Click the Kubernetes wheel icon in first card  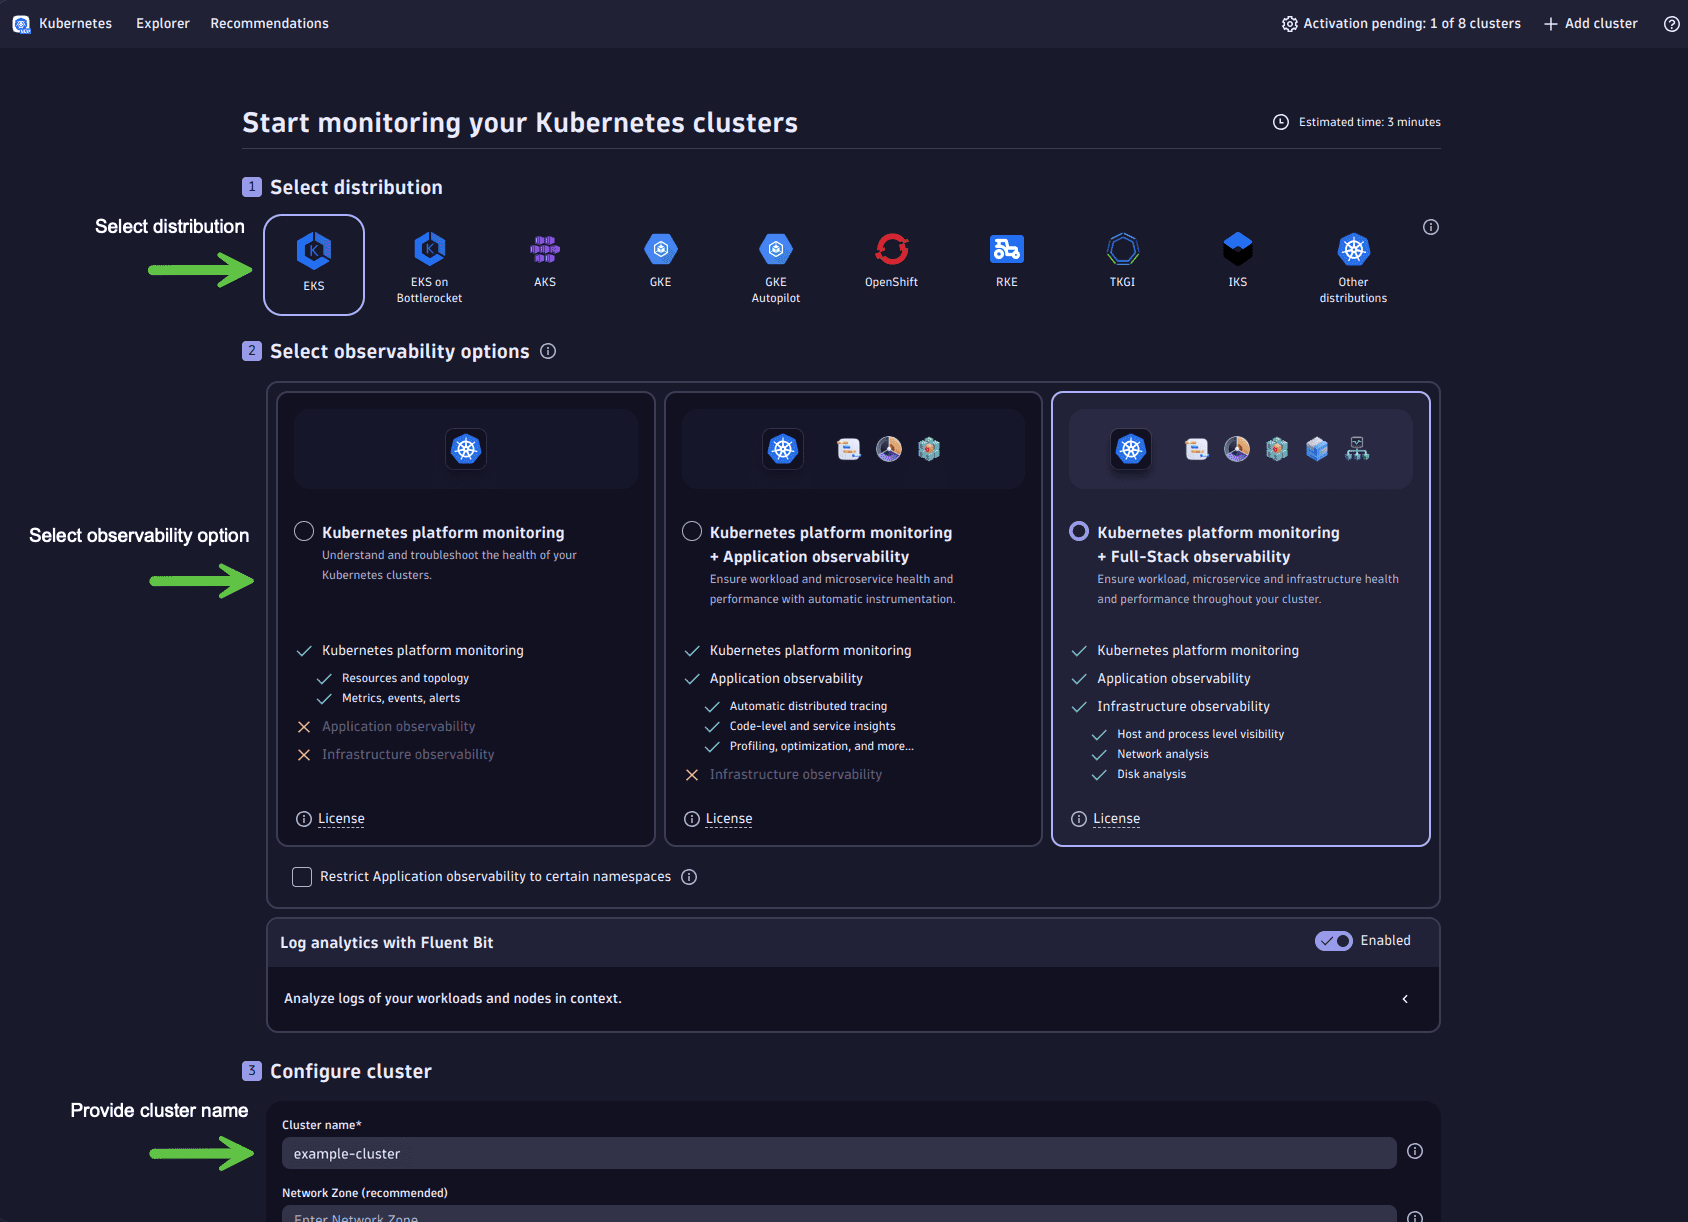click(x=466, y=449)
